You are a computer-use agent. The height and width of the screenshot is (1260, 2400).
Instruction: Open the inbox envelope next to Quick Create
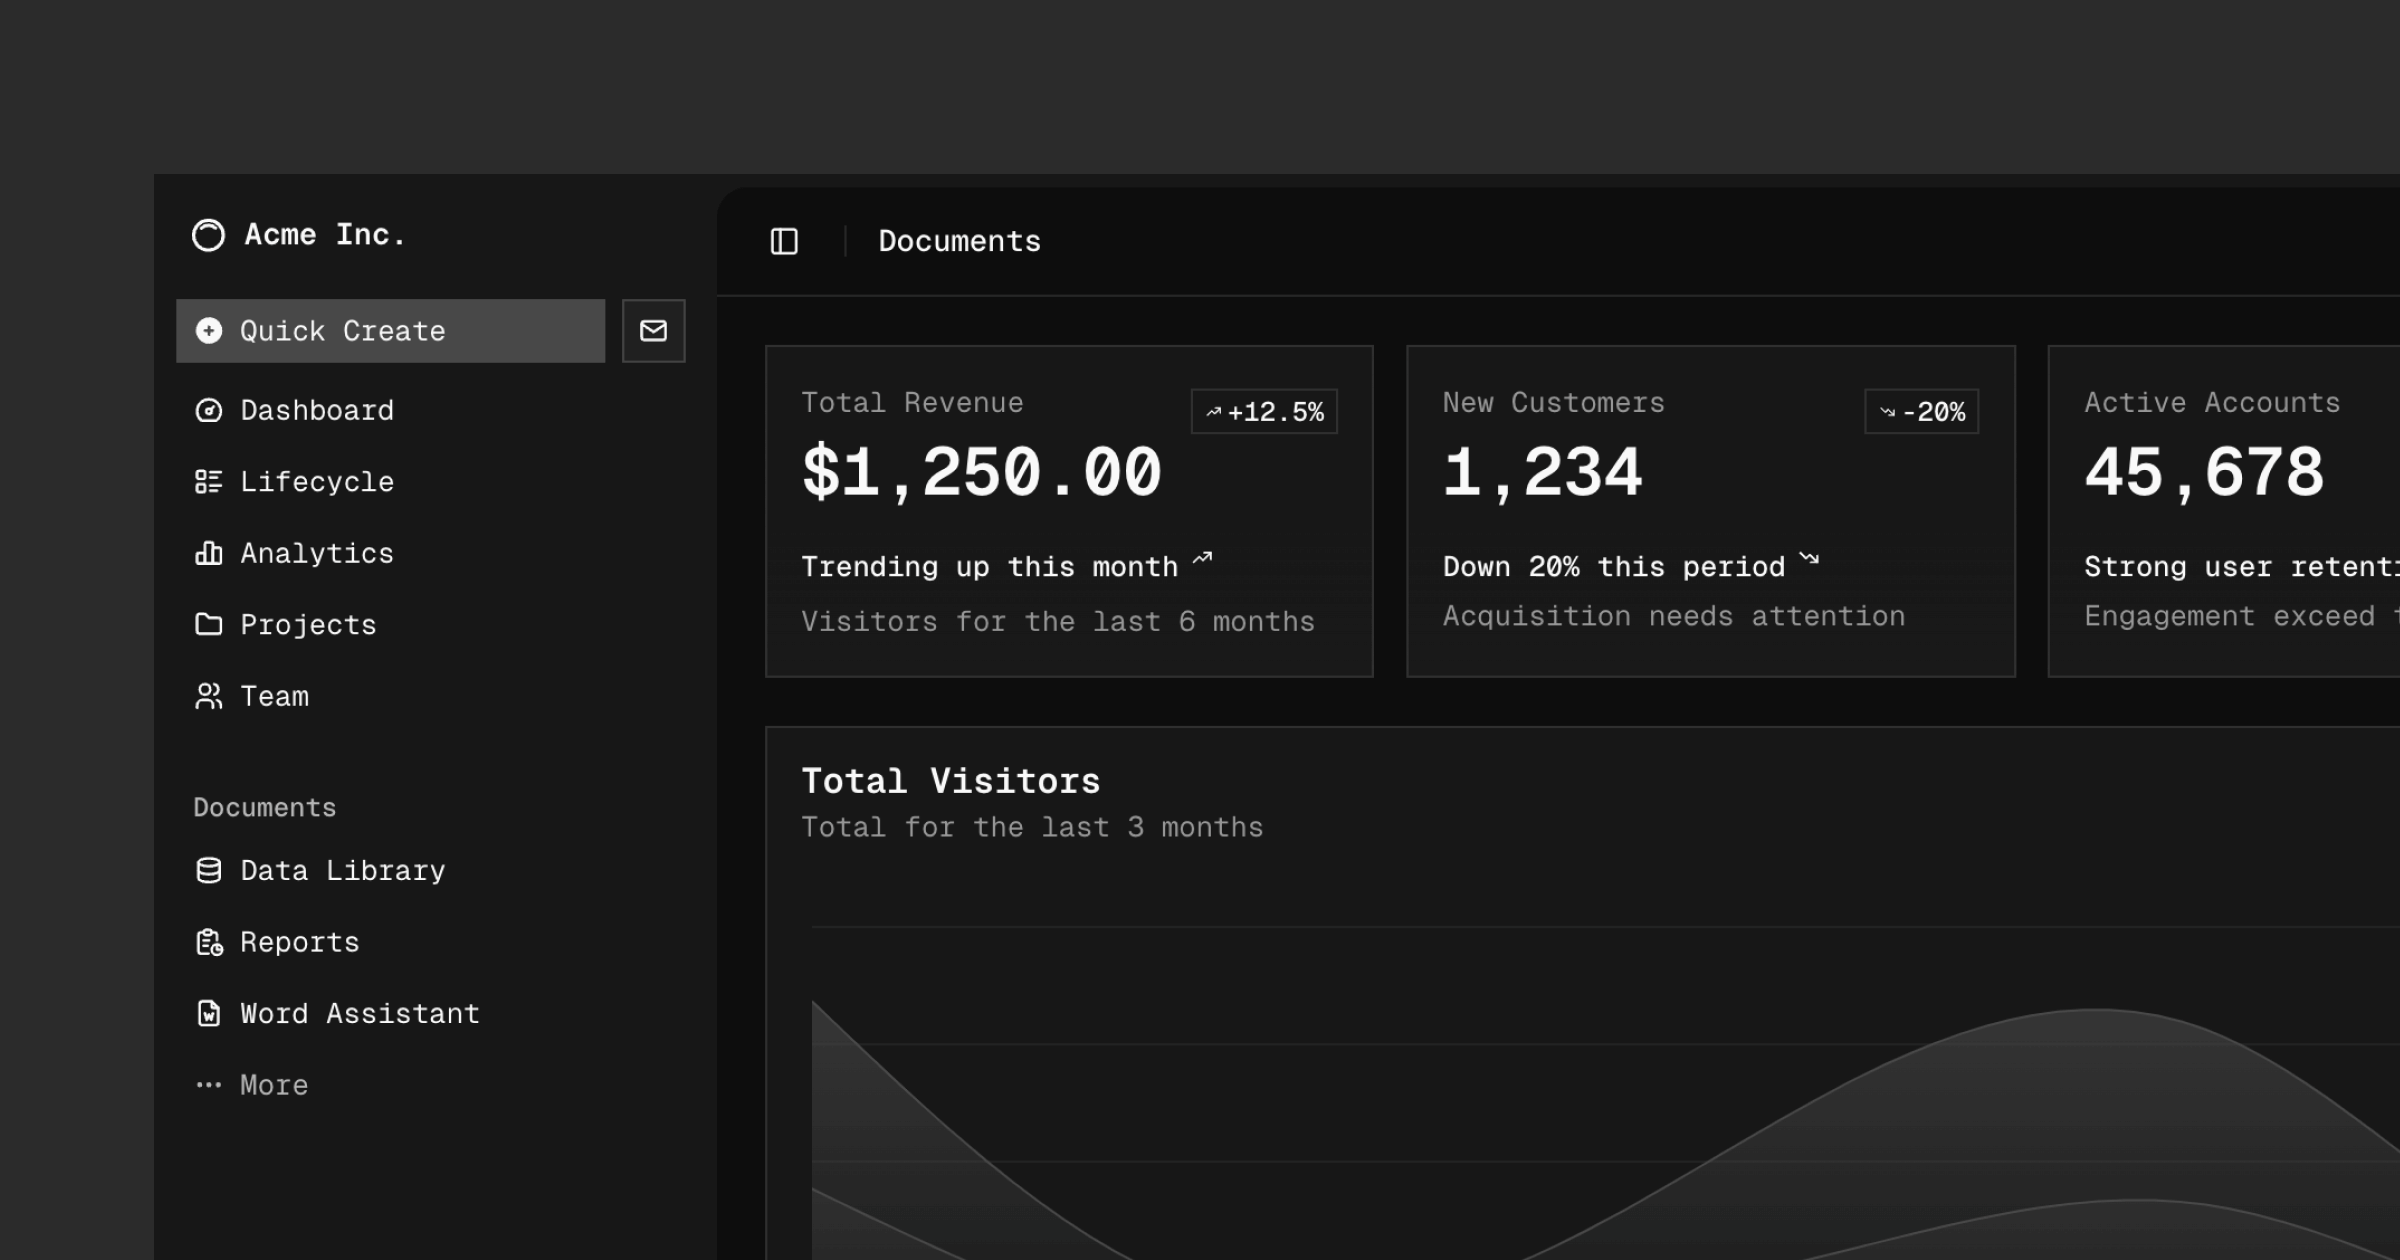[x=653, y=330]
